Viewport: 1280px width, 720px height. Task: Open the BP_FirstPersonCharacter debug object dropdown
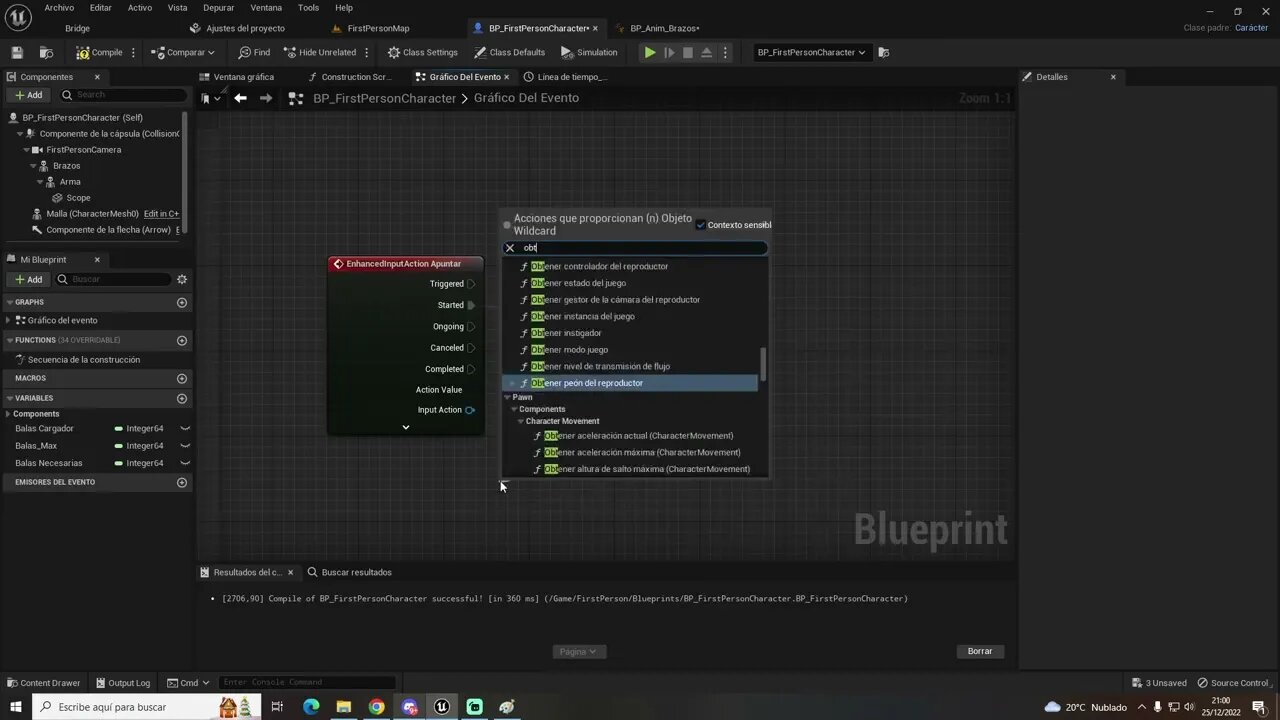point(811,52)
